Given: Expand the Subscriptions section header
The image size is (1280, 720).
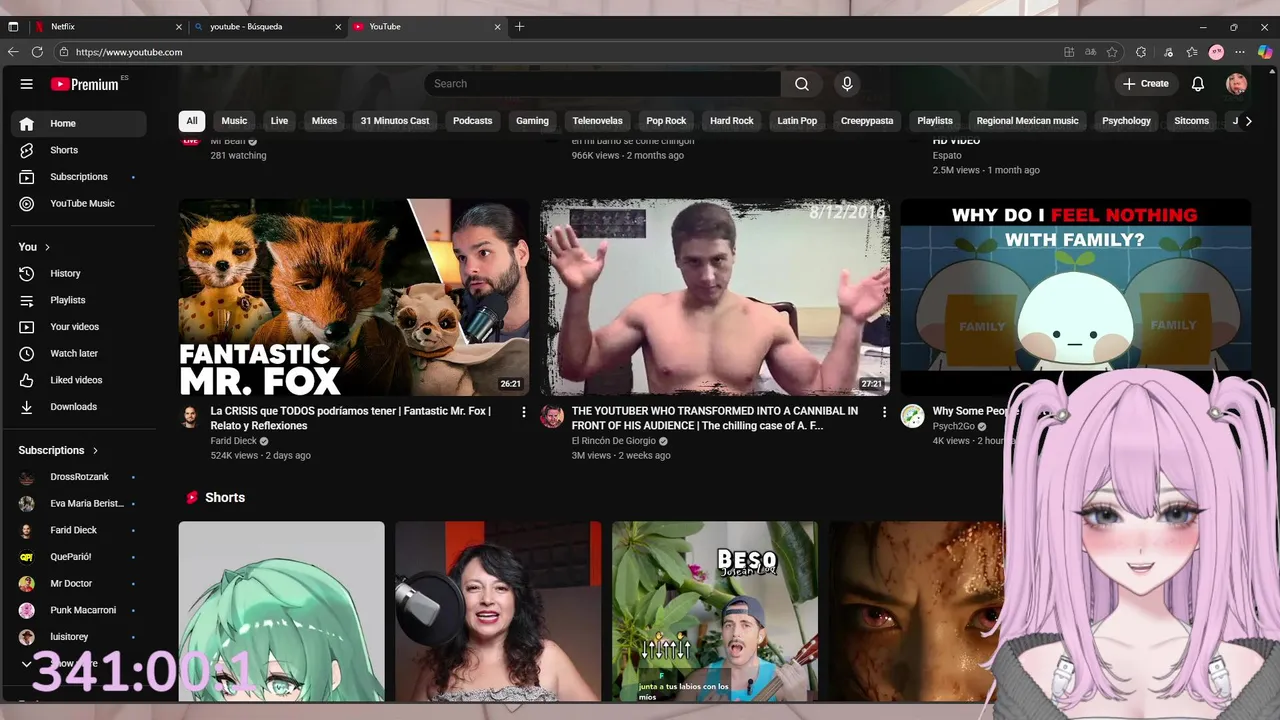Looking at the screenshot, I should [x=59, y=450].
